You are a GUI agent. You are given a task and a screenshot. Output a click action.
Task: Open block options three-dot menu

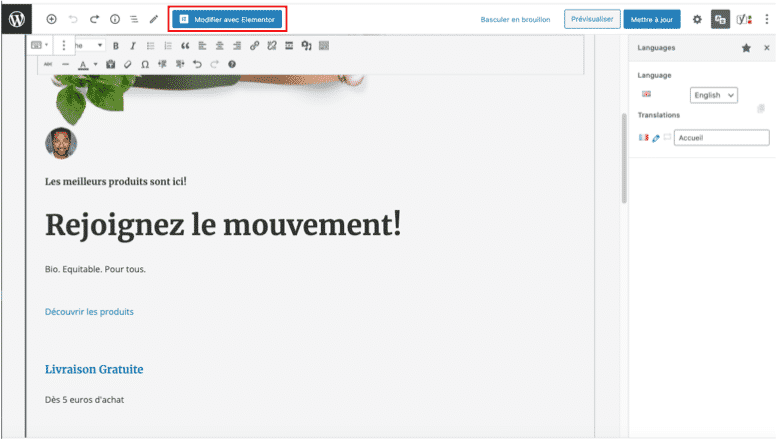click(64, 45)
